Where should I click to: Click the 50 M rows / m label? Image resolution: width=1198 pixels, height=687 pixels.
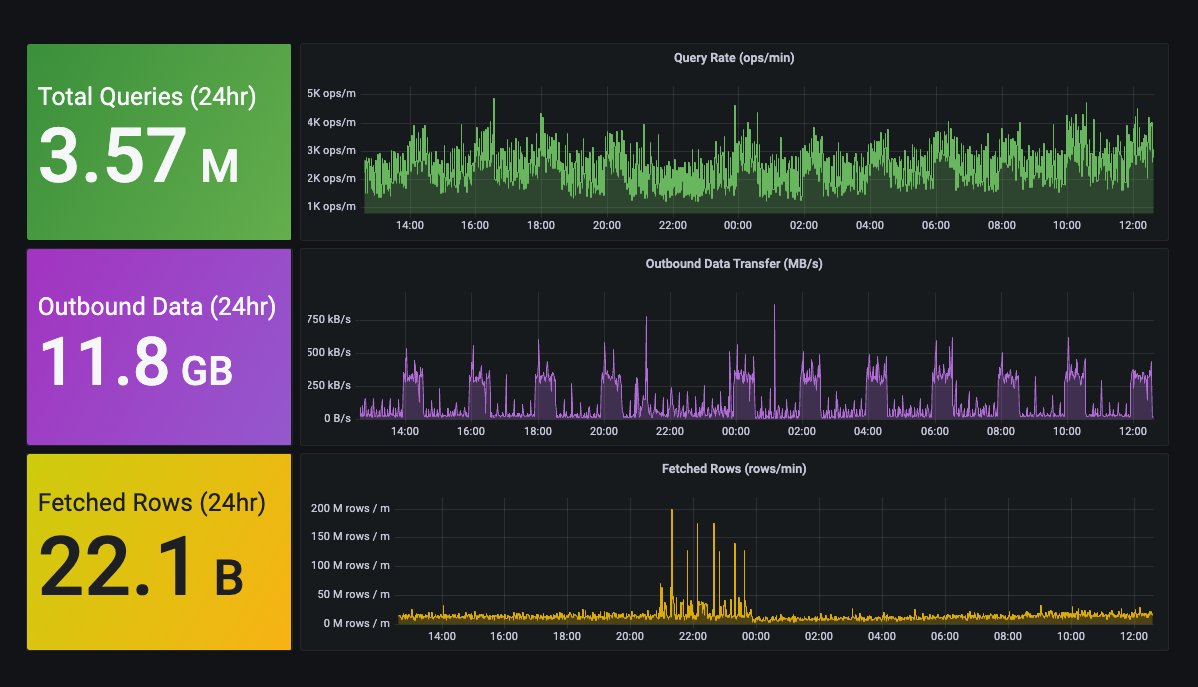353,595
